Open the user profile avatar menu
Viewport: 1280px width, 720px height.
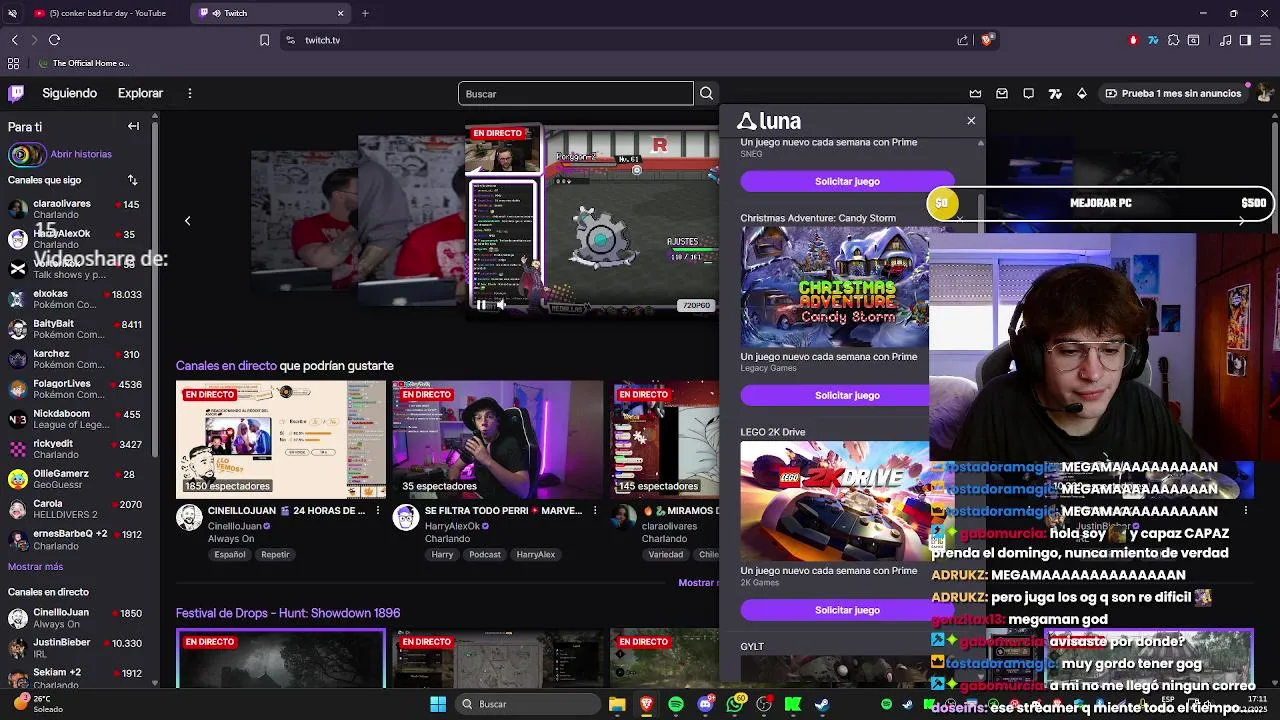click(1265, 93)
